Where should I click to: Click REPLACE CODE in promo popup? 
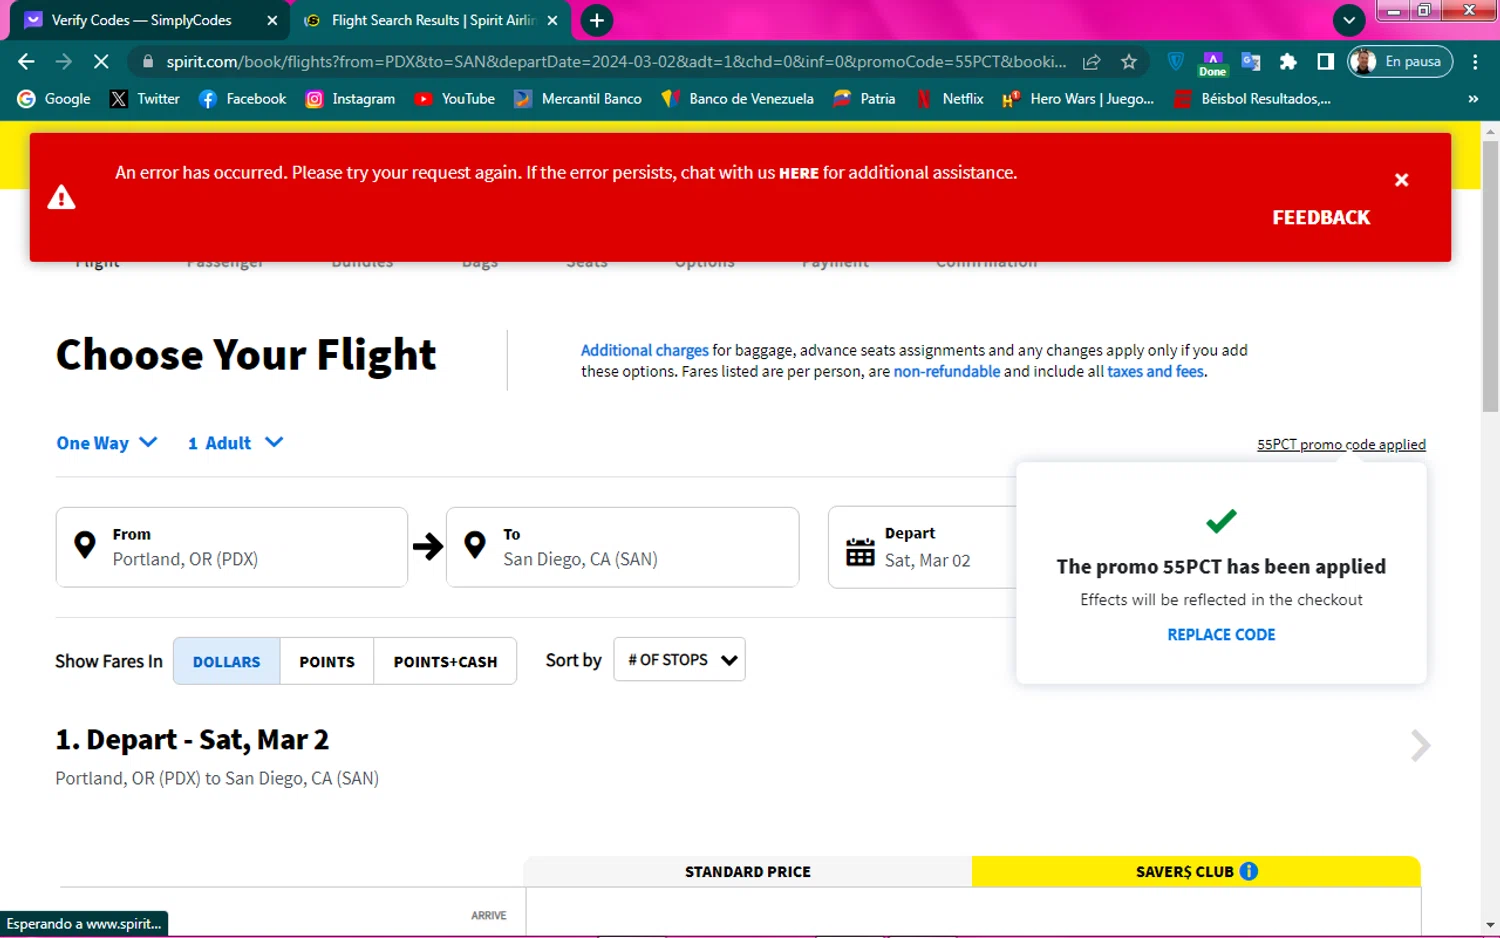pos(1221,635)
